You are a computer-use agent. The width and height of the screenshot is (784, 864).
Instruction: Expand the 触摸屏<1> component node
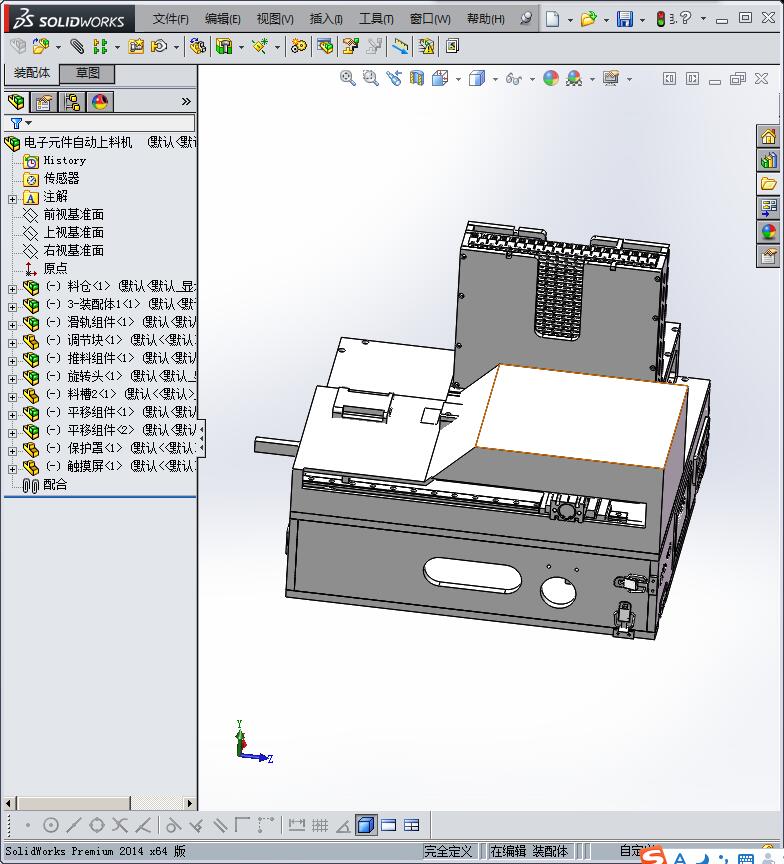click(x=12, y=468)
